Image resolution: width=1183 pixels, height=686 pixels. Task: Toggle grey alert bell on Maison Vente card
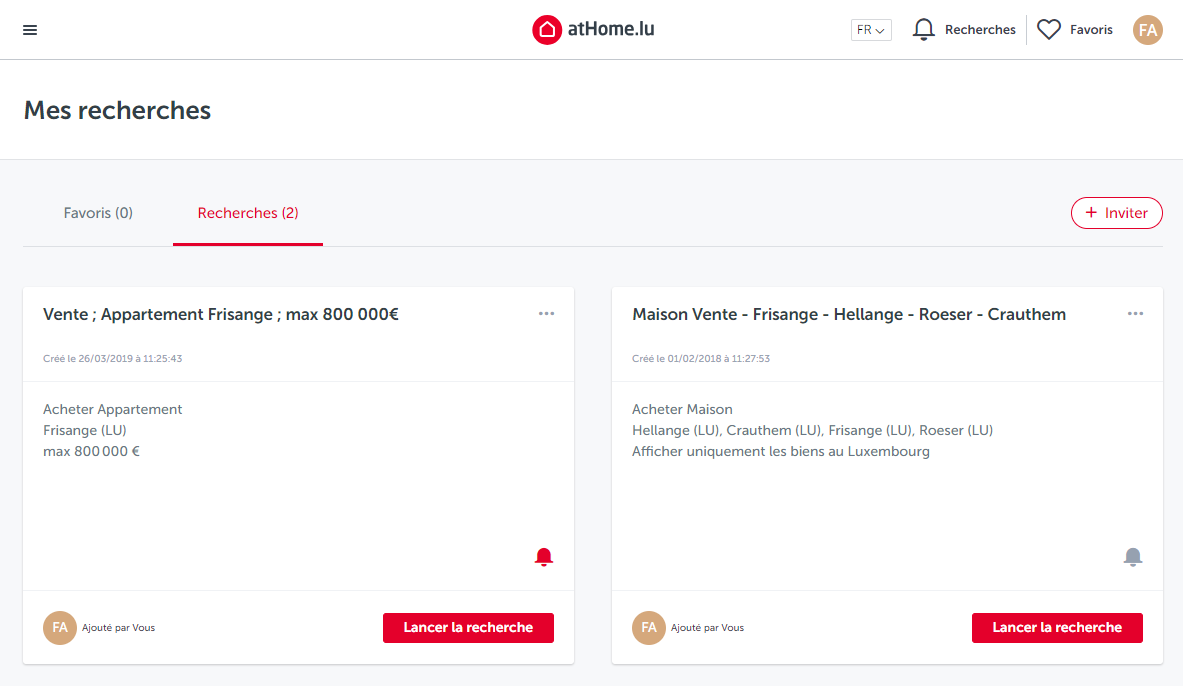point(1132,557)
